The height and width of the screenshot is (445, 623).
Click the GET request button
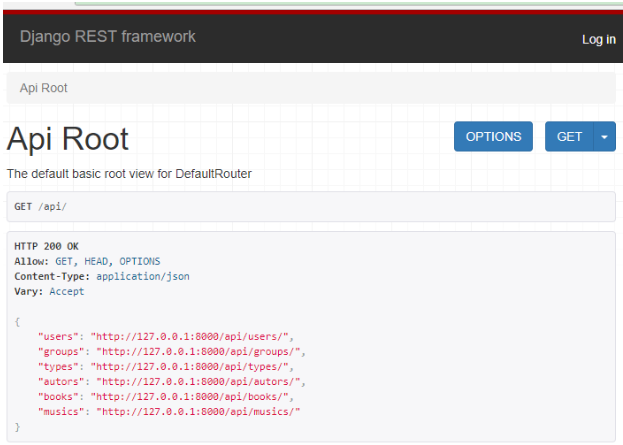point(569,136)
